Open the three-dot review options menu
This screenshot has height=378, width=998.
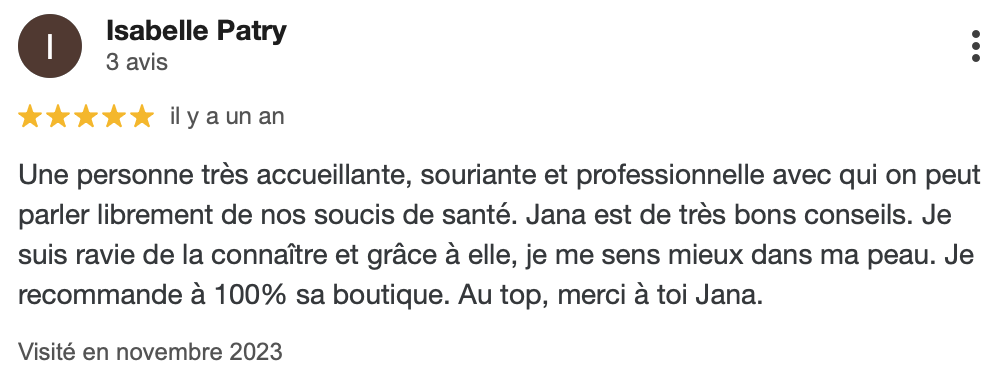pos(976,46)
